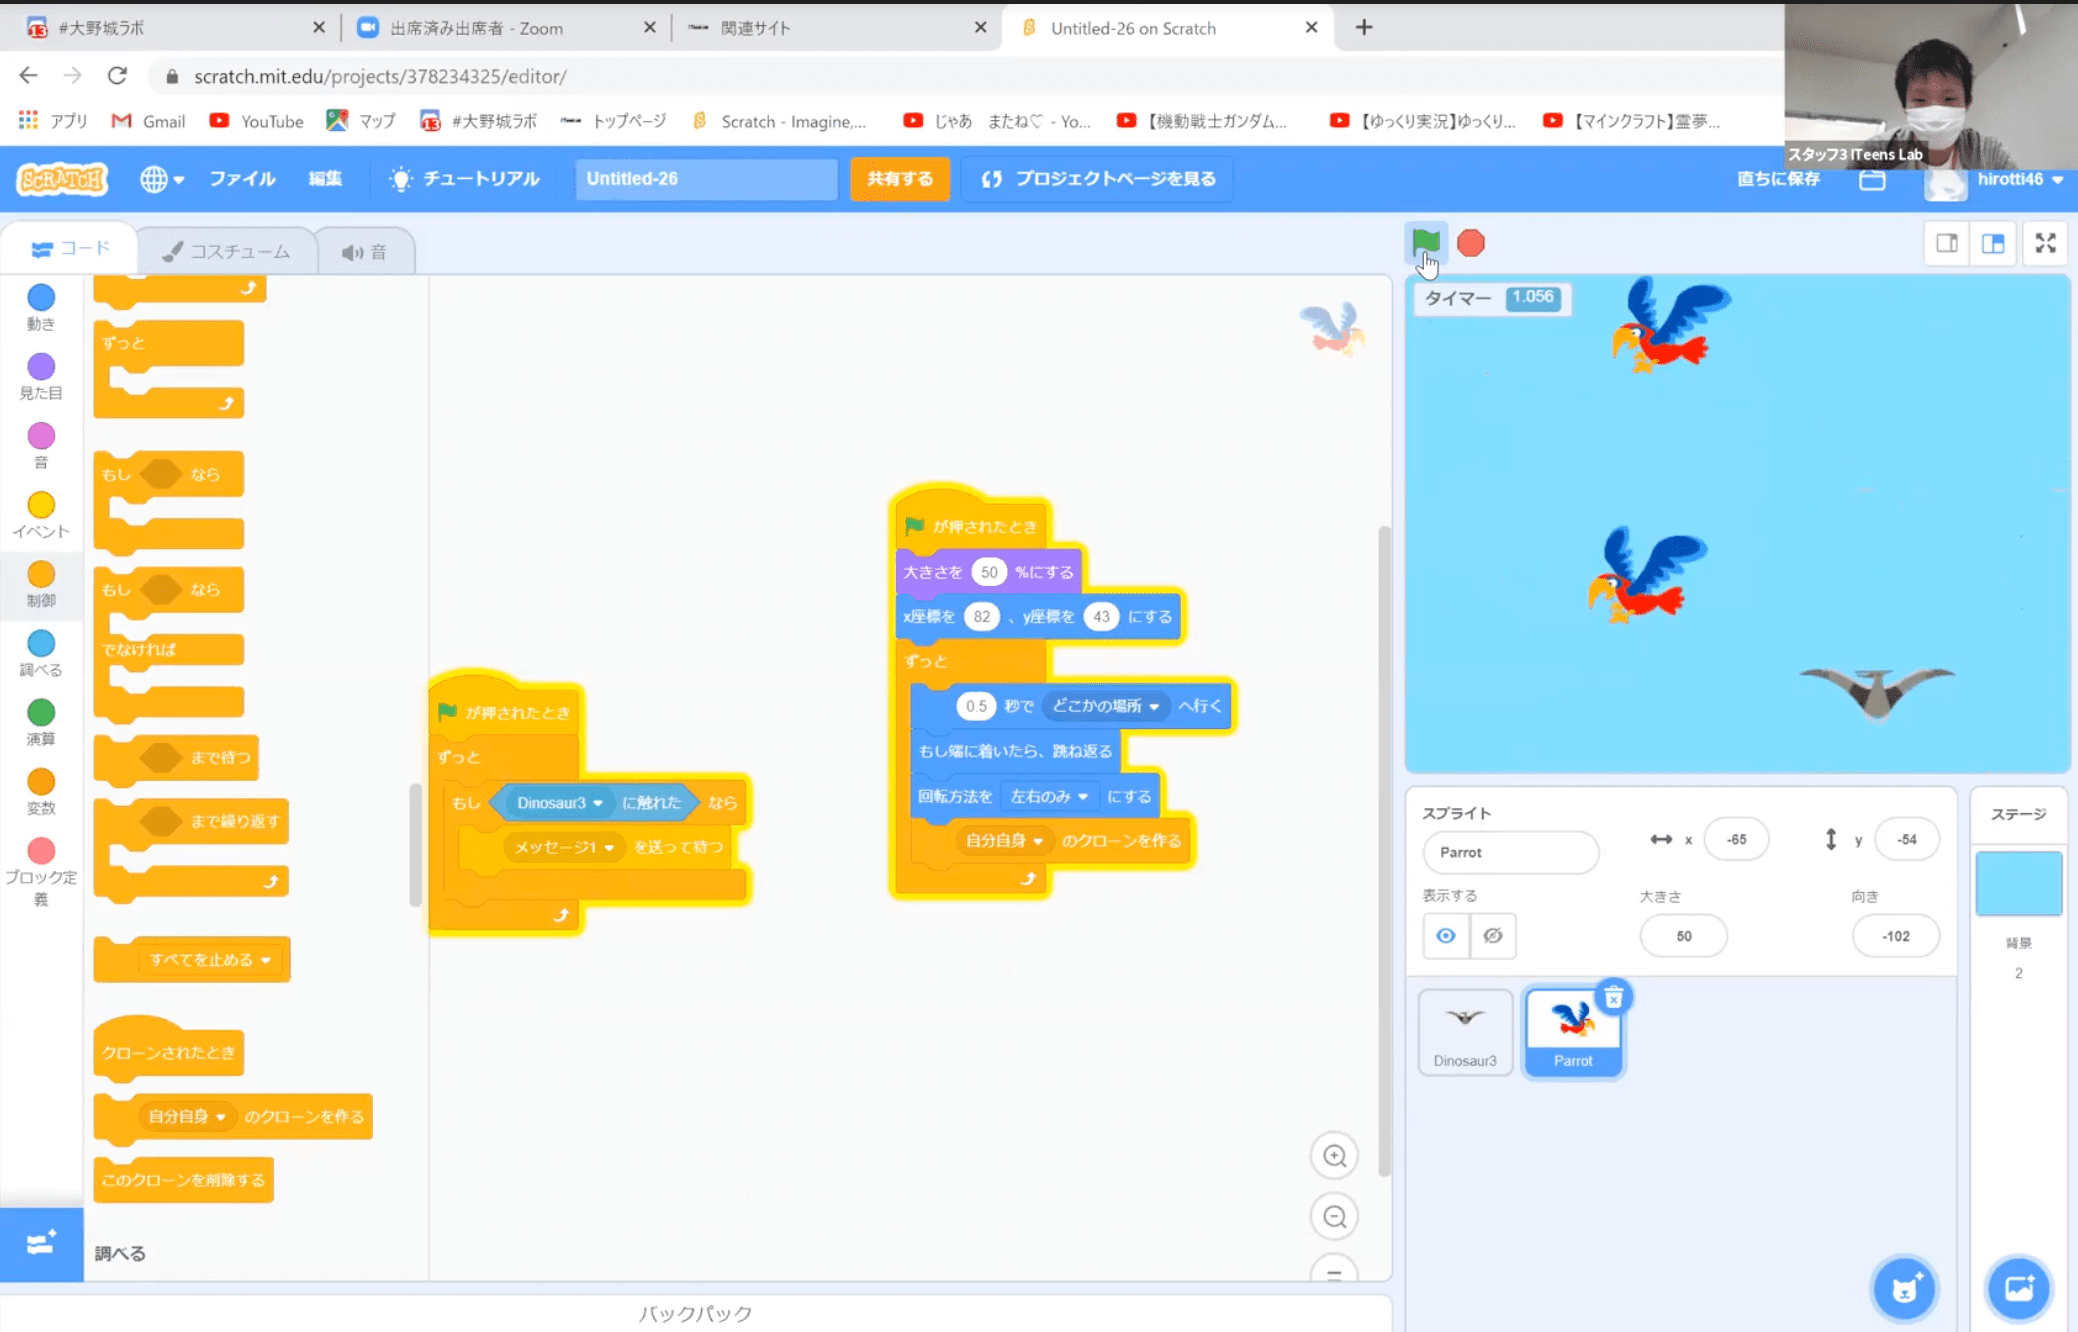2078x1332 pixels.
Task: Click the sprite x coordinate field
Action: click(x=1736, y=840)
